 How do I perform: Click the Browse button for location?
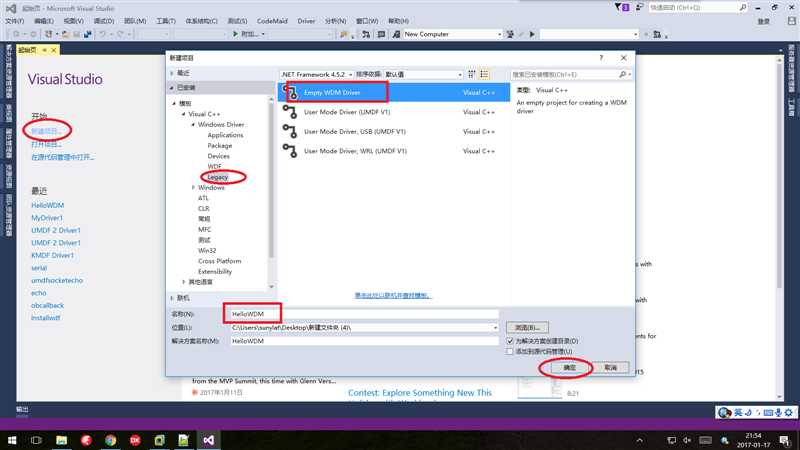(528, 328)
